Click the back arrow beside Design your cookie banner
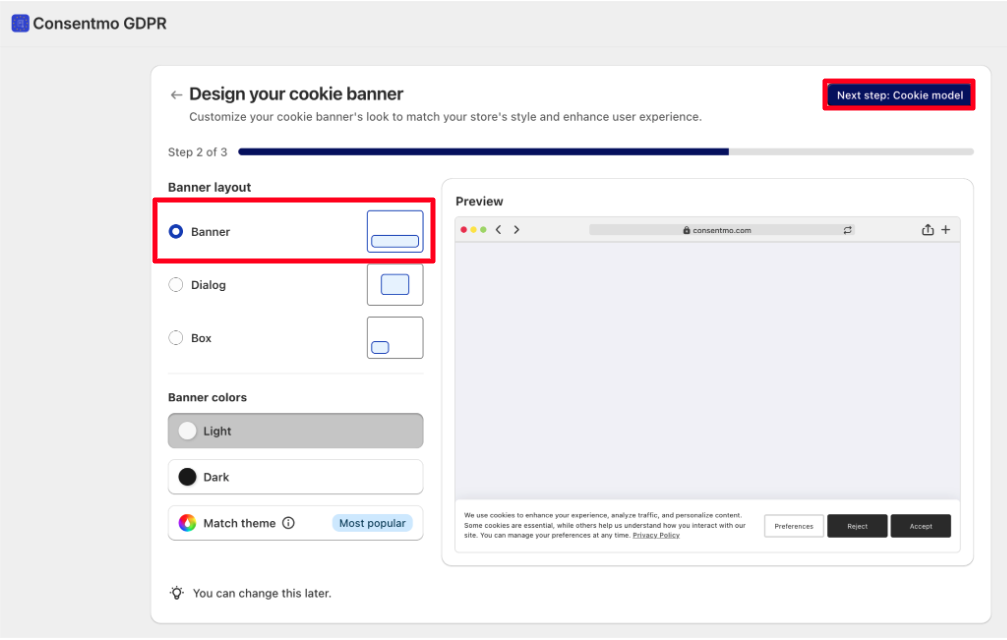 [176, 95]
